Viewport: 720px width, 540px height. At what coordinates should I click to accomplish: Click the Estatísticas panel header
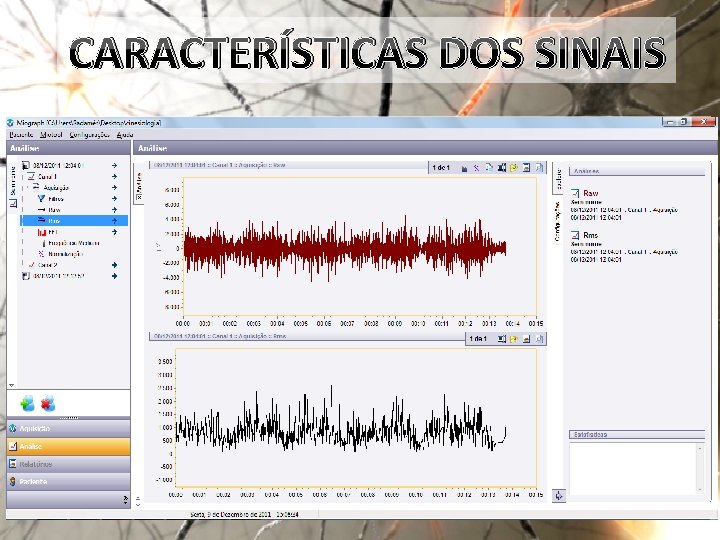[637, 434]
